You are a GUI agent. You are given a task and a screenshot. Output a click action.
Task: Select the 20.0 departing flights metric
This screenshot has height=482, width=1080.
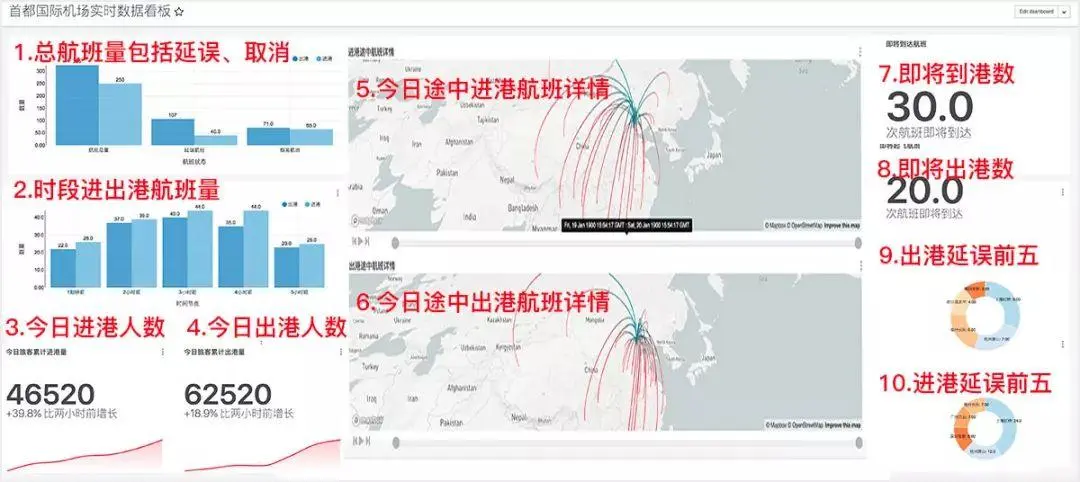pos(924,191)
